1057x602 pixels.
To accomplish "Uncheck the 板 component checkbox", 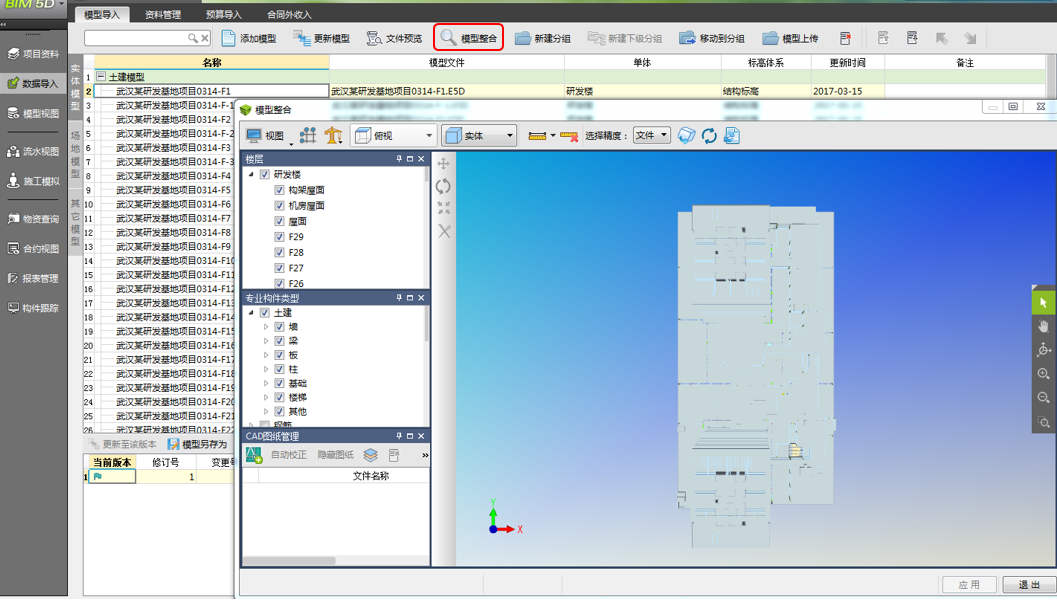I will point(279,355).
